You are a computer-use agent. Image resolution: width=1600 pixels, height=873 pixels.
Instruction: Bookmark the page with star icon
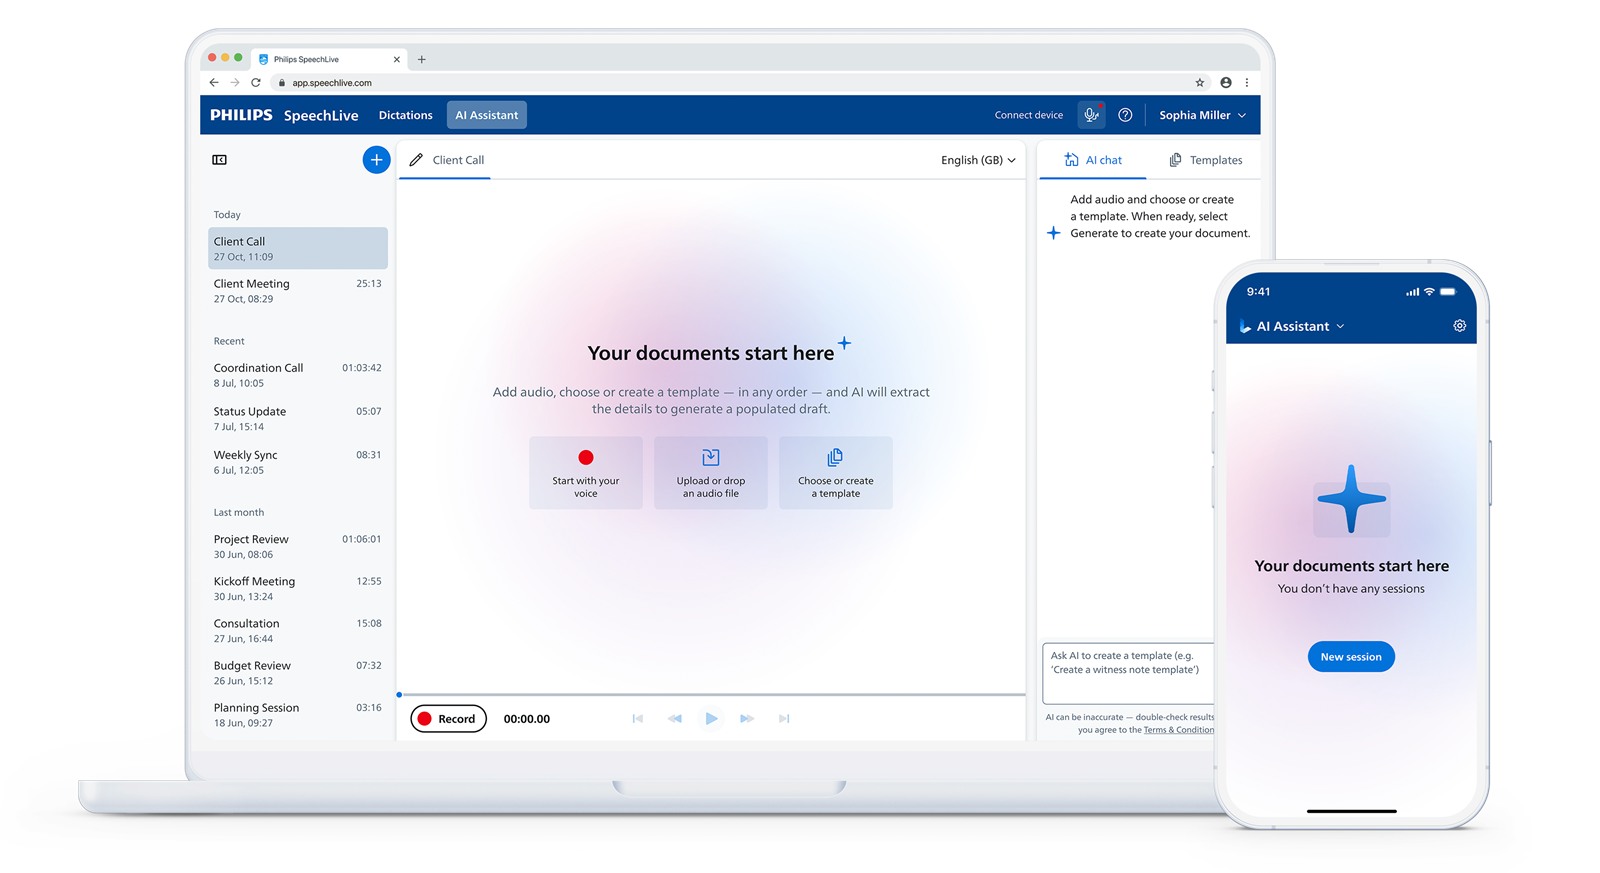click(x=1200, y=83)
